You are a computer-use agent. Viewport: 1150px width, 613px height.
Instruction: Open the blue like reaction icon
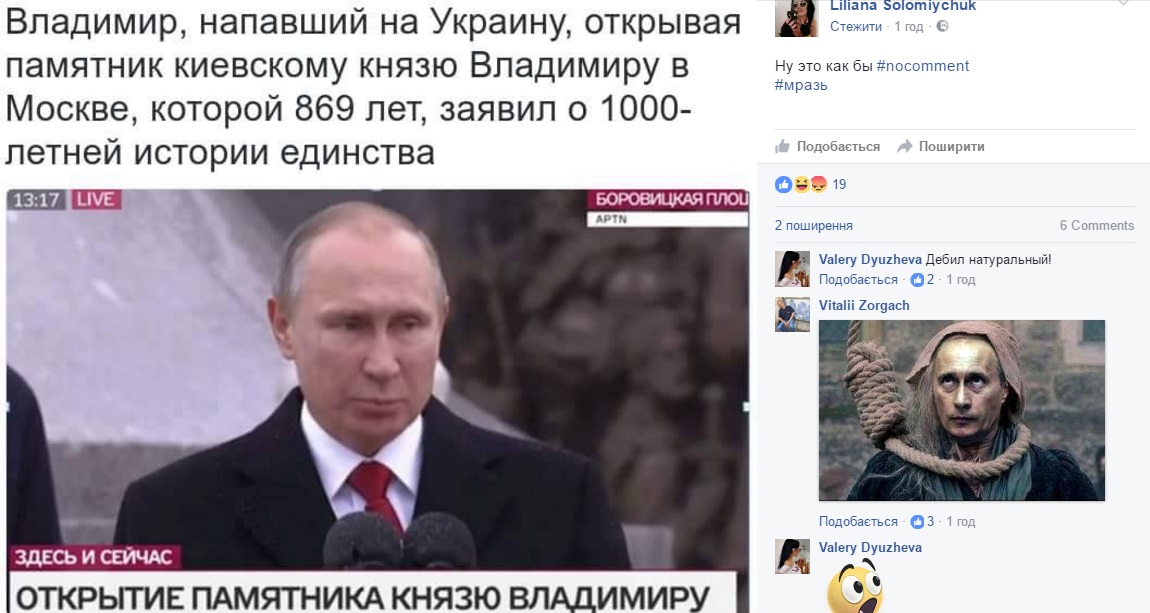tap(783, 184)
